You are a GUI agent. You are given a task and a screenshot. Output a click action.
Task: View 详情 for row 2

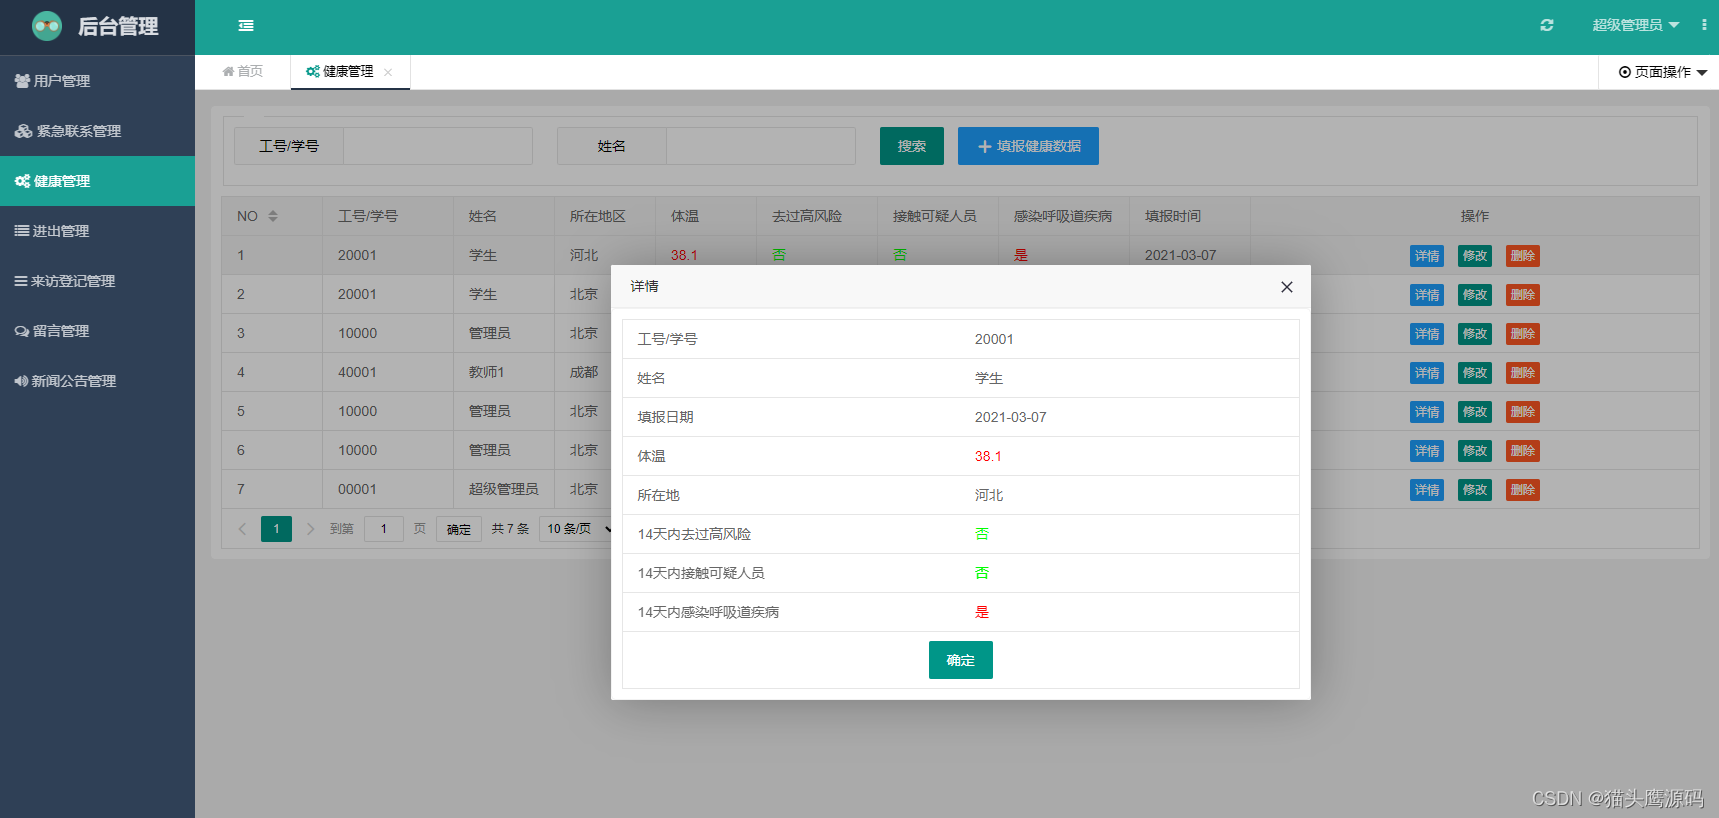coord(1427,295)
